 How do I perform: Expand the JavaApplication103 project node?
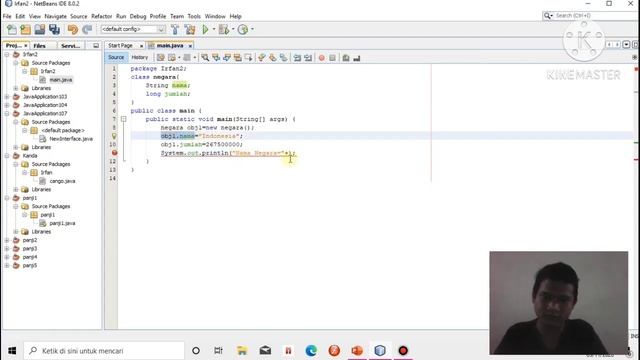(x=7, y=97)
